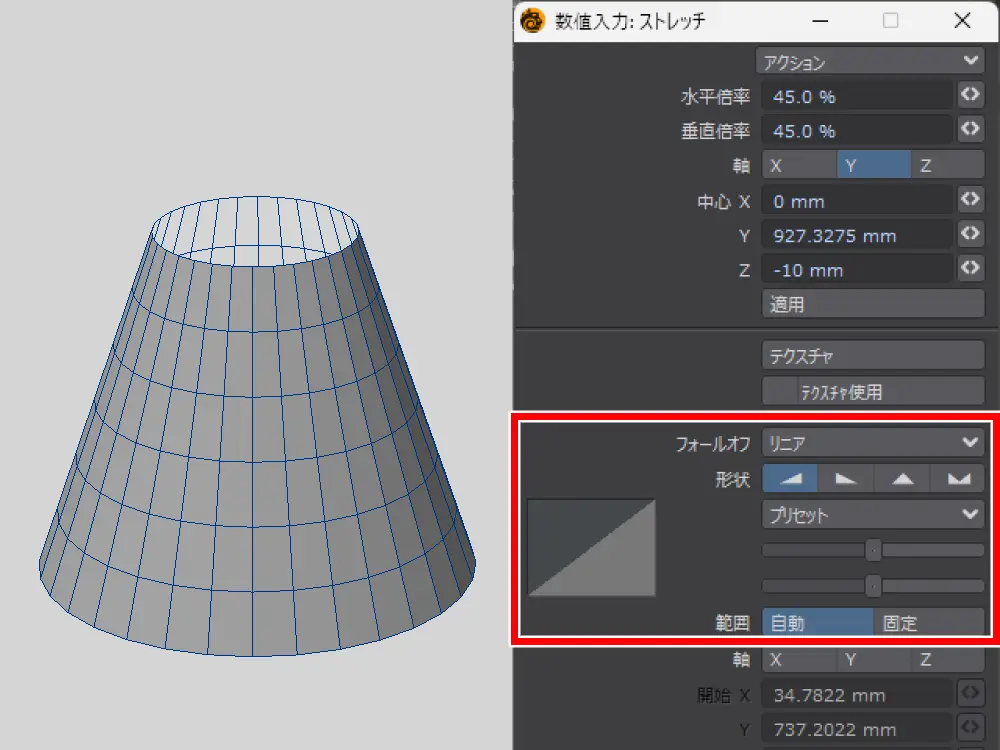Screen dimensions: 1000x750
Task: Set the stretch axis to X
Action: [x=798, y=166]
